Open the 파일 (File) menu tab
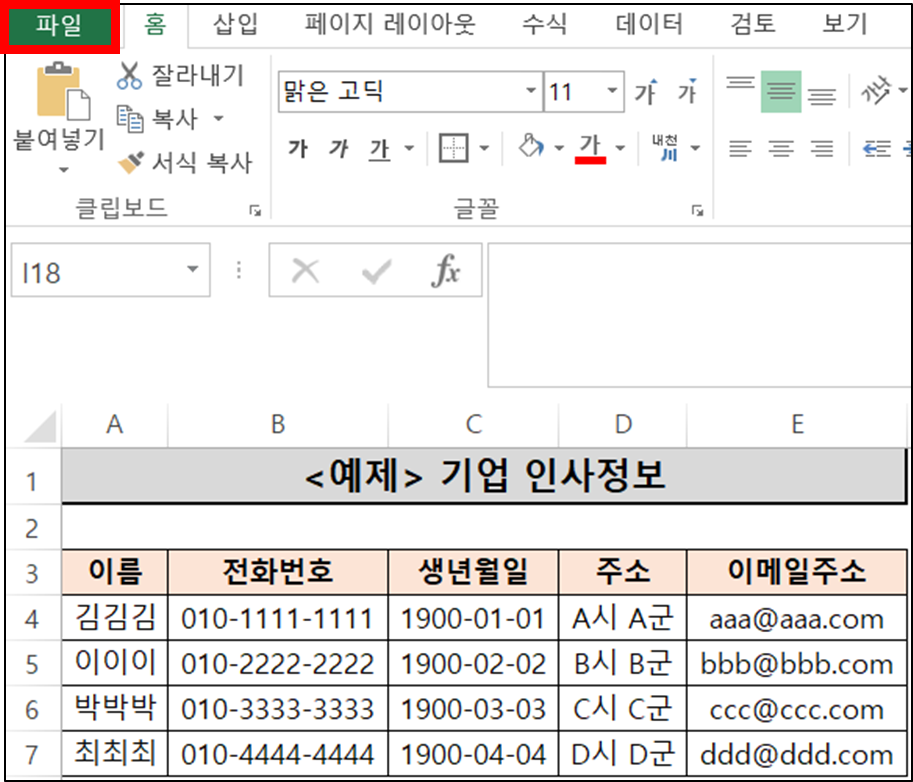The height and width of the screenshot is (782, 913). tap(59, 26)
